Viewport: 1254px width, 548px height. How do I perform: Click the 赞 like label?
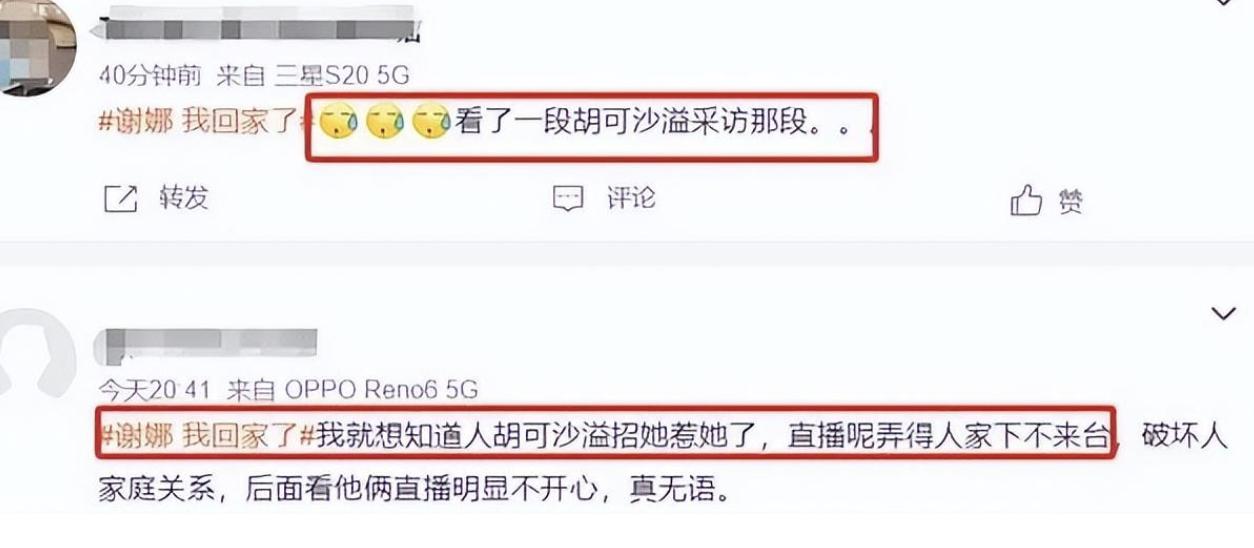1071,203
